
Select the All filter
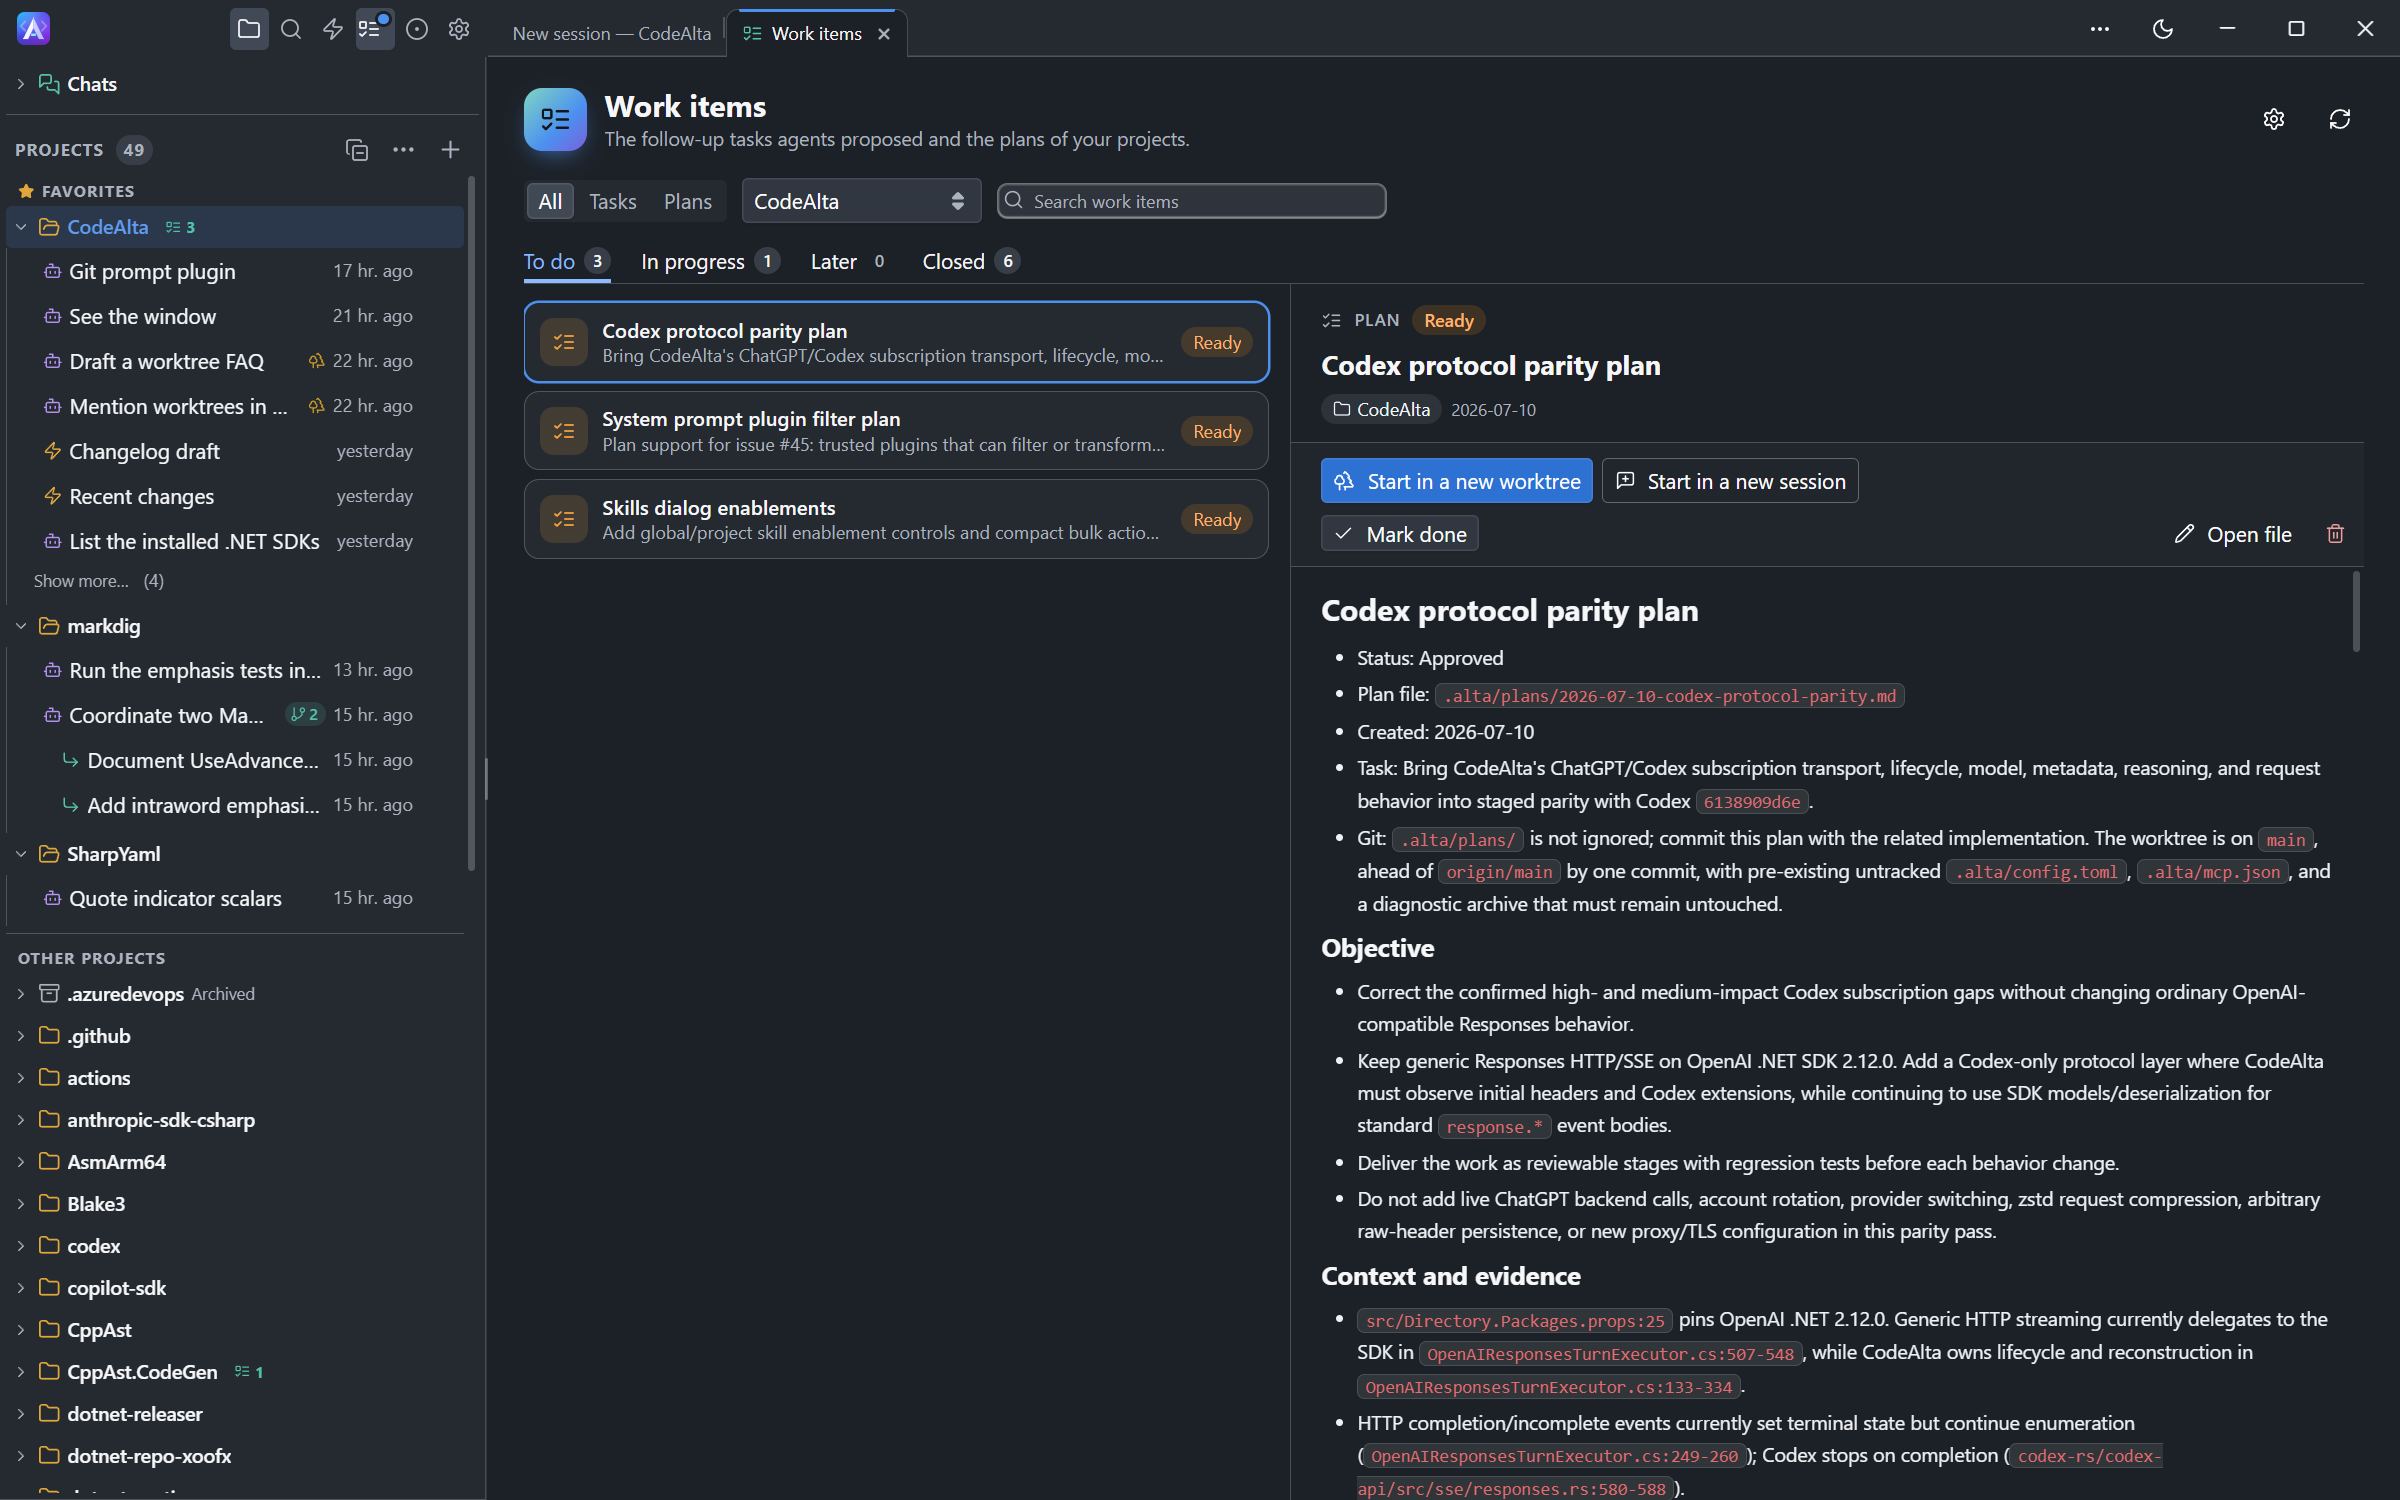pyautogui.click(x=550, y=201)
